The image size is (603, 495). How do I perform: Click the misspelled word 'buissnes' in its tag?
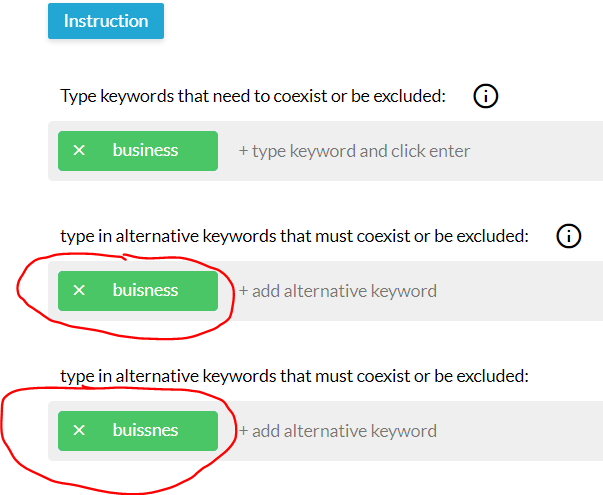click(x=145, y=430)
